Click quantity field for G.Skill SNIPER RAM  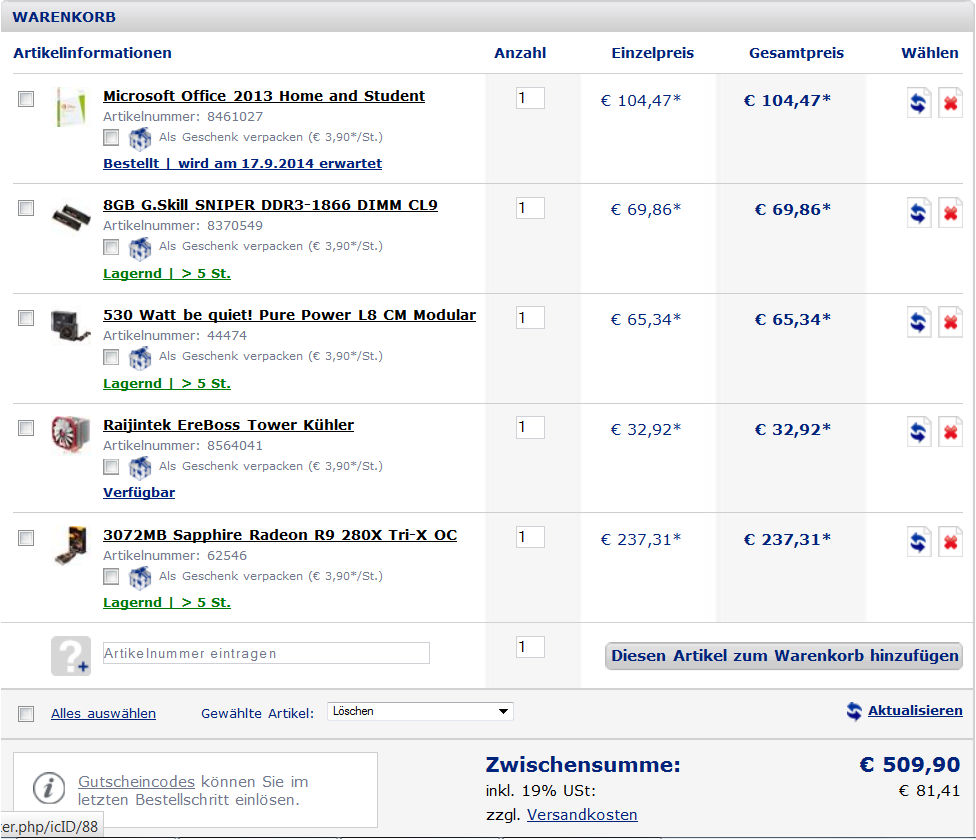(530, 208)
